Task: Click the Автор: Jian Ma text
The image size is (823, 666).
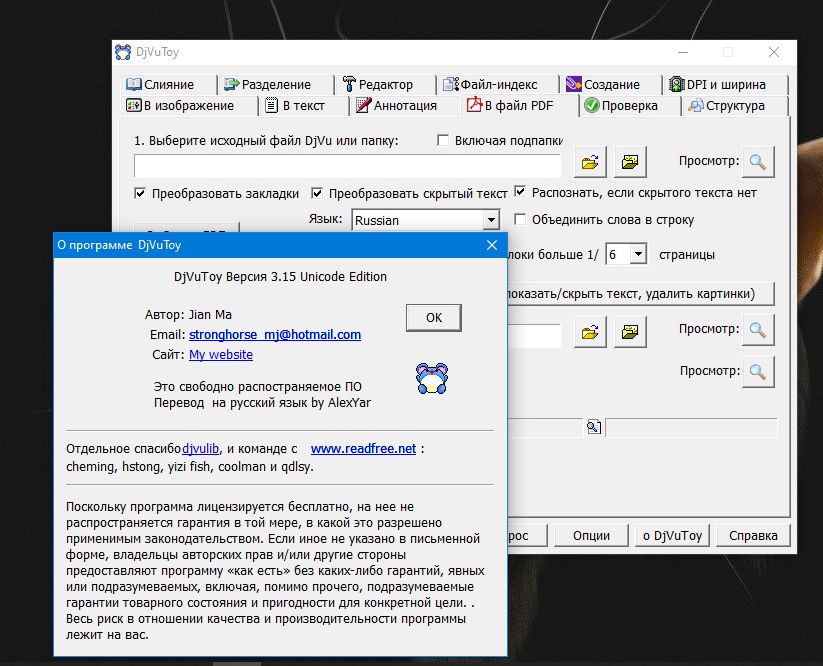Action: point(188,314)
